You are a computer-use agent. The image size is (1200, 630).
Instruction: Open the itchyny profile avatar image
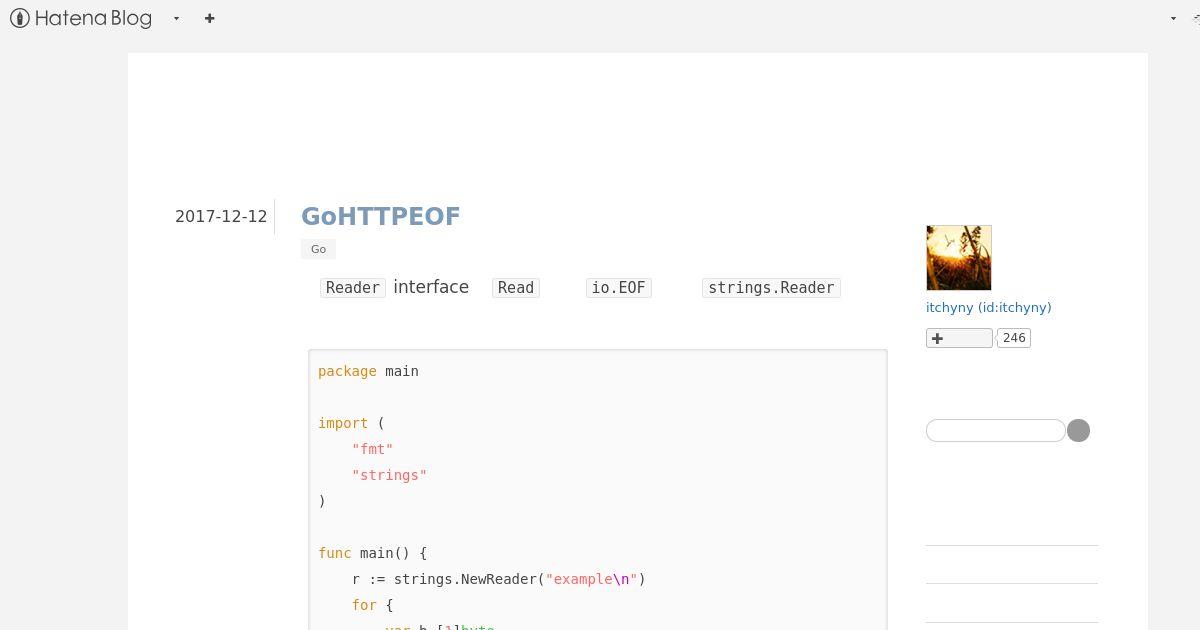coord(959,258)
